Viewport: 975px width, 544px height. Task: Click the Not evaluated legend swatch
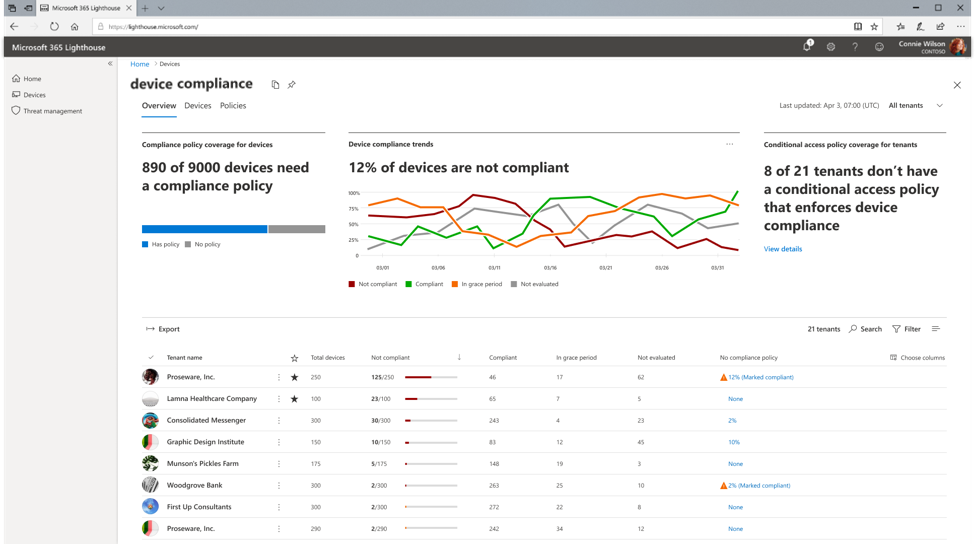(514, 284)
